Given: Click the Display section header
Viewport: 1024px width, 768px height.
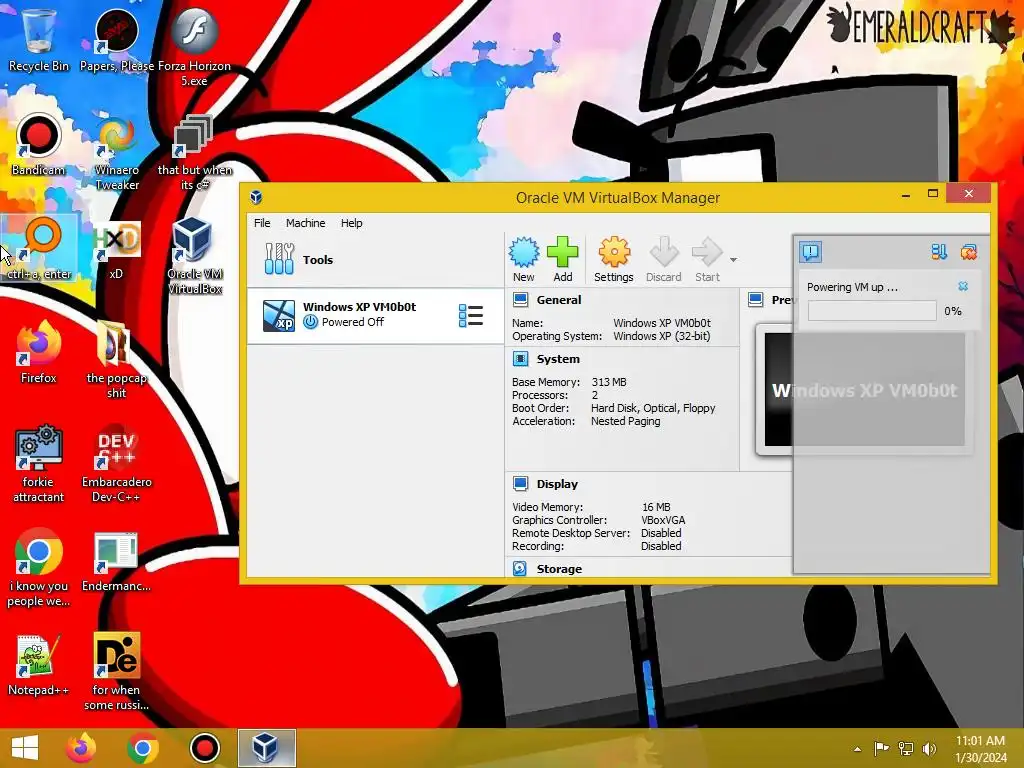Looking at the screenshot, I should pos(557,484).
